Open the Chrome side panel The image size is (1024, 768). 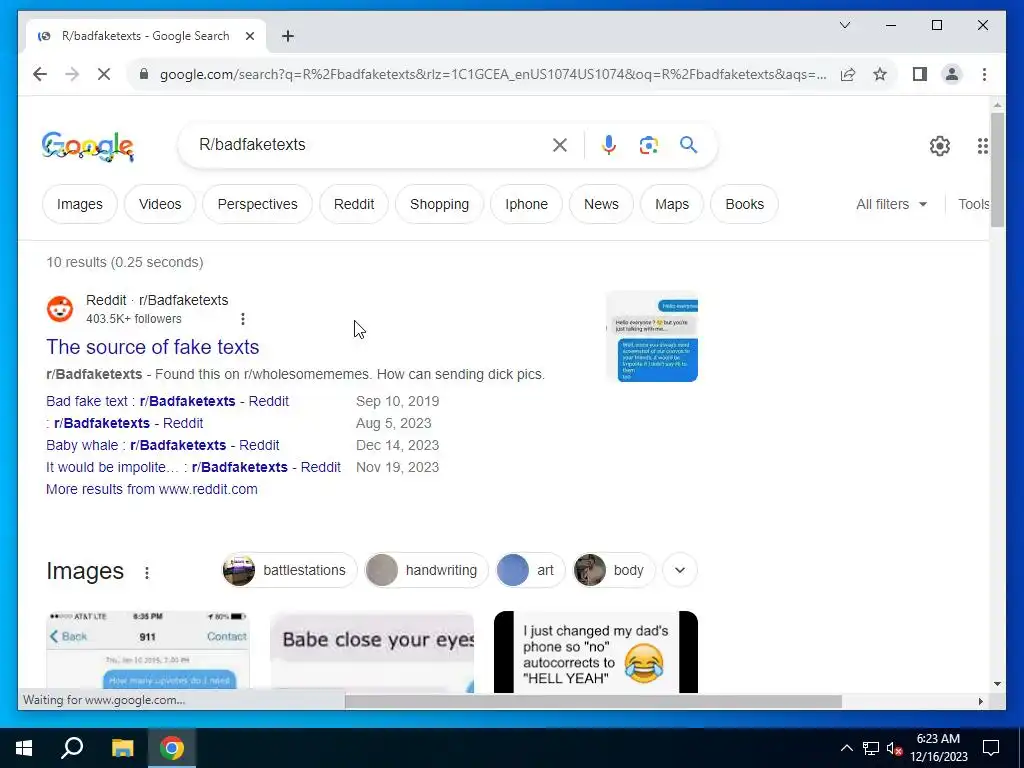[x=920, y=74]
